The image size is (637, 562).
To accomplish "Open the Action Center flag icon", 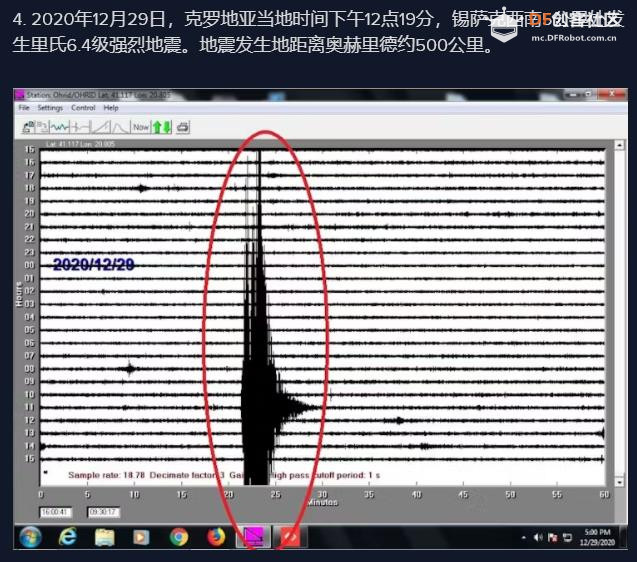I will (x=552, y=538).
